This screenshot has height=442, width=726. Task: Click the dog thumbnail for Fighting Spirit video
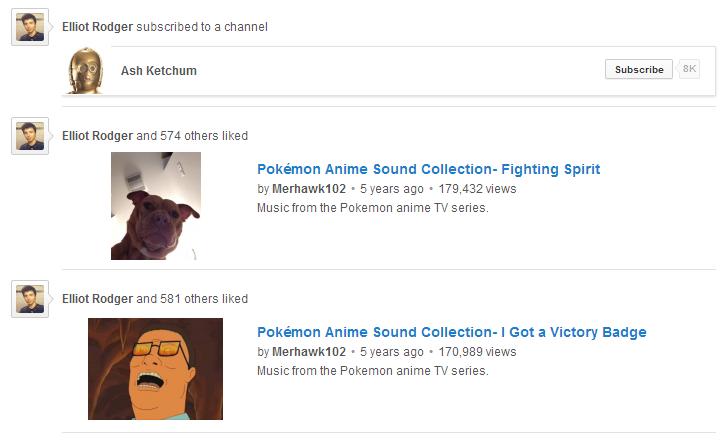click(155, 206)
